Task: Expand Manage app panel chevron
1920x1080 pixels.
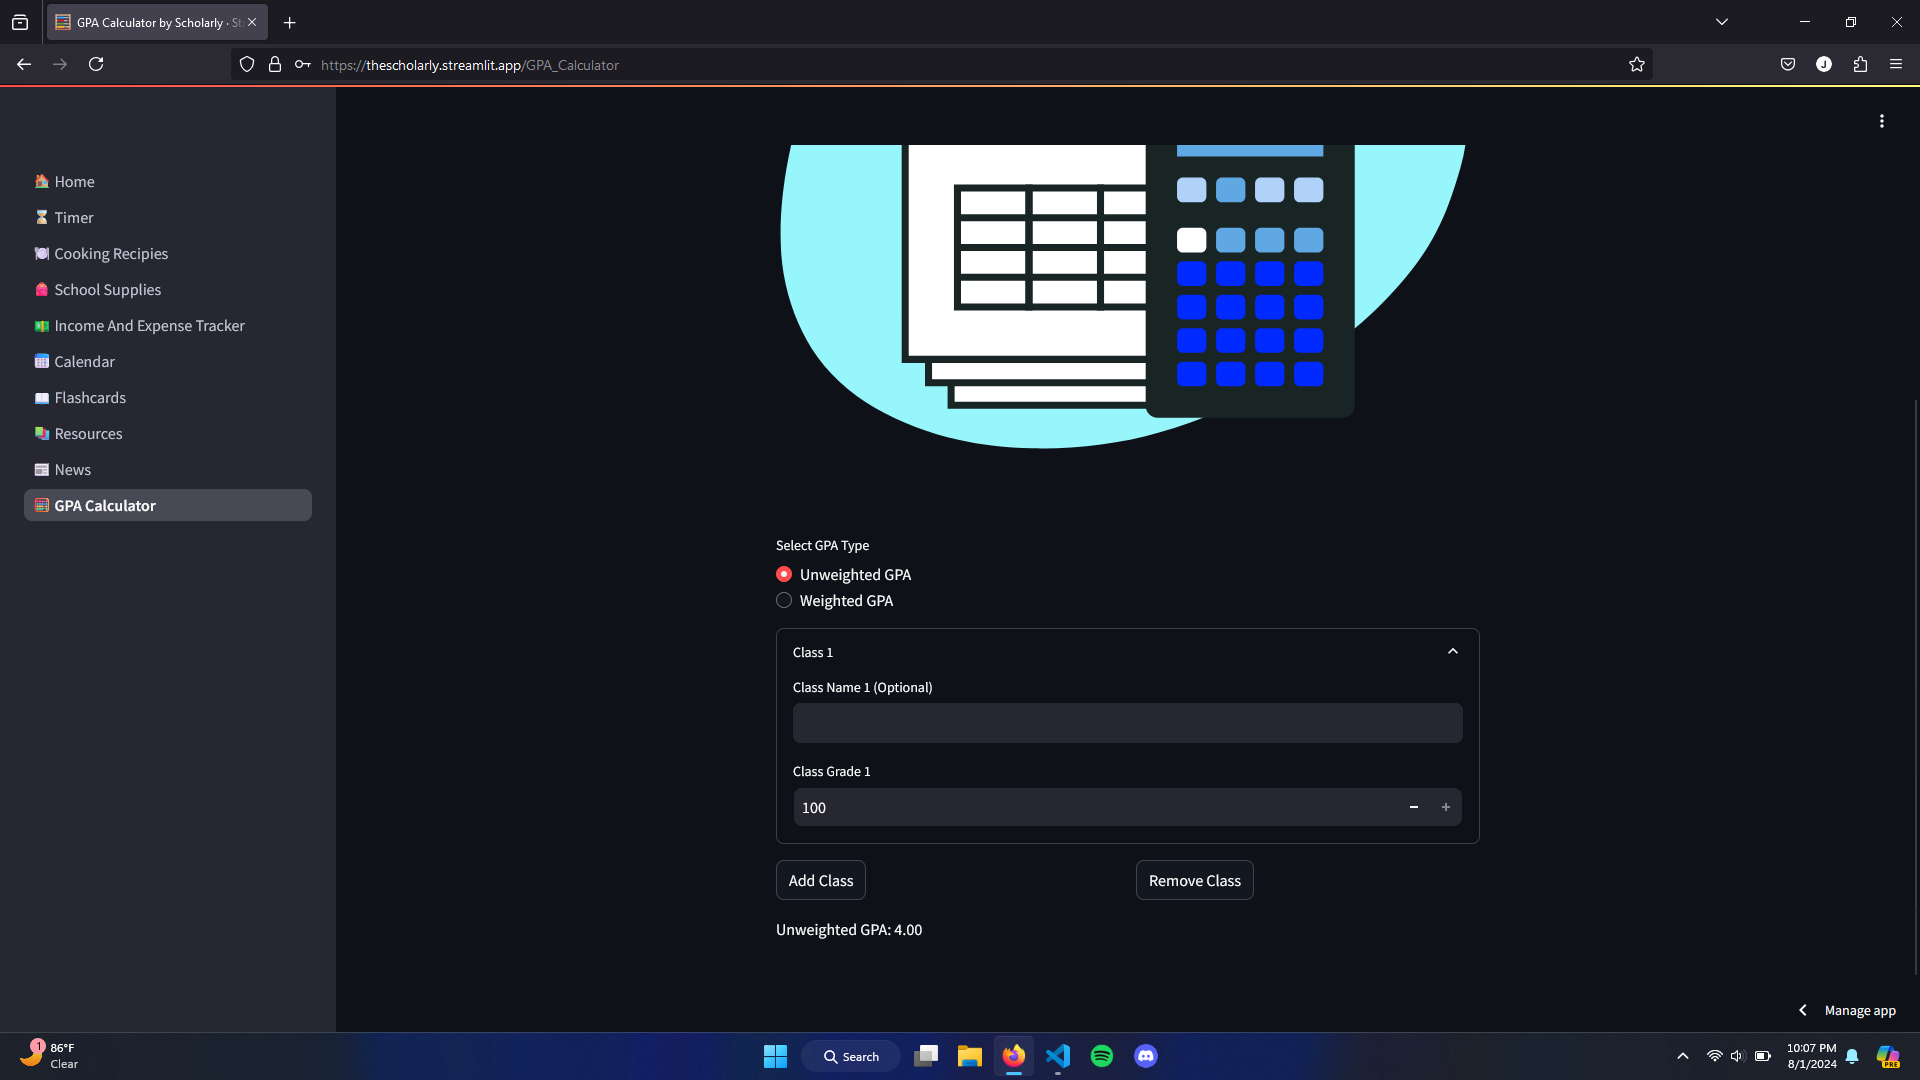Action: 1802,1010
